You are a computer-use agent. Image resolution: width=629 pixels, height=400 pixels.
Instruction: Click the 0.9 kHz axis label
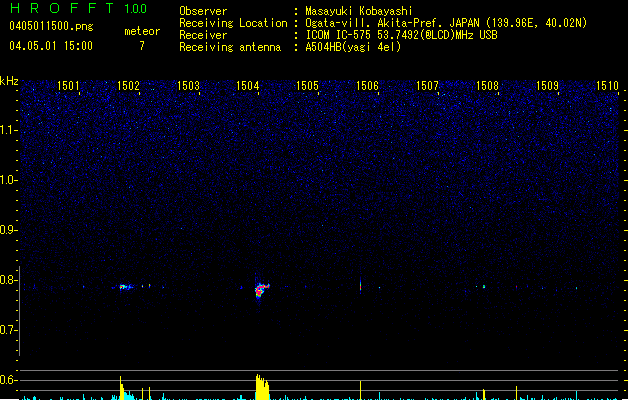(x=8, y=230)
